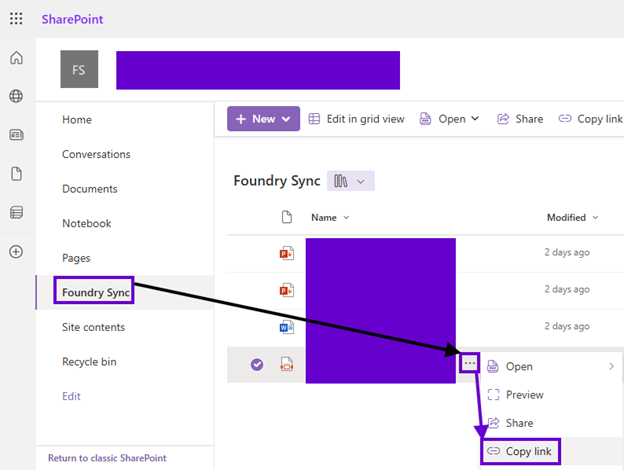Open the Name column dropdown arrow
The height and width of the screenshot is (470, 624).
[346, 218]
